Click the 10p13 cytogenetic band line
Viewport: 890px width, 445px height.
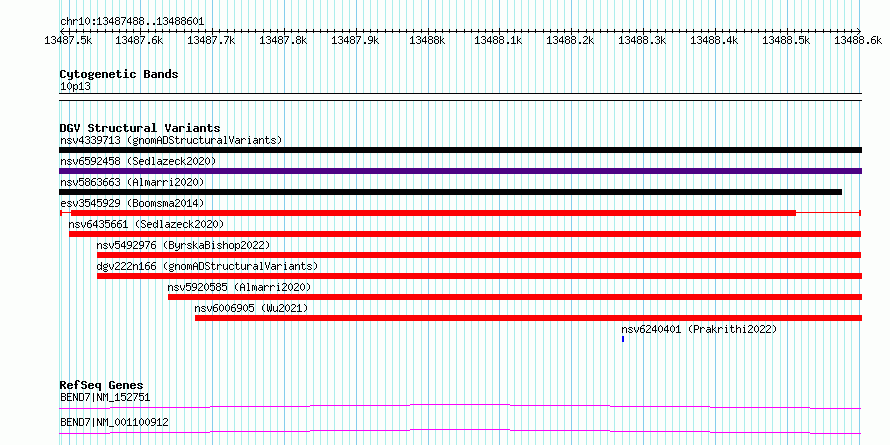[460, 97]
